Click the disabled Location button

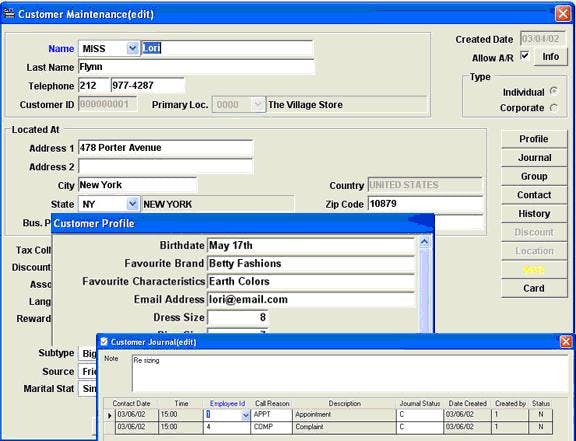pos(534,251)
